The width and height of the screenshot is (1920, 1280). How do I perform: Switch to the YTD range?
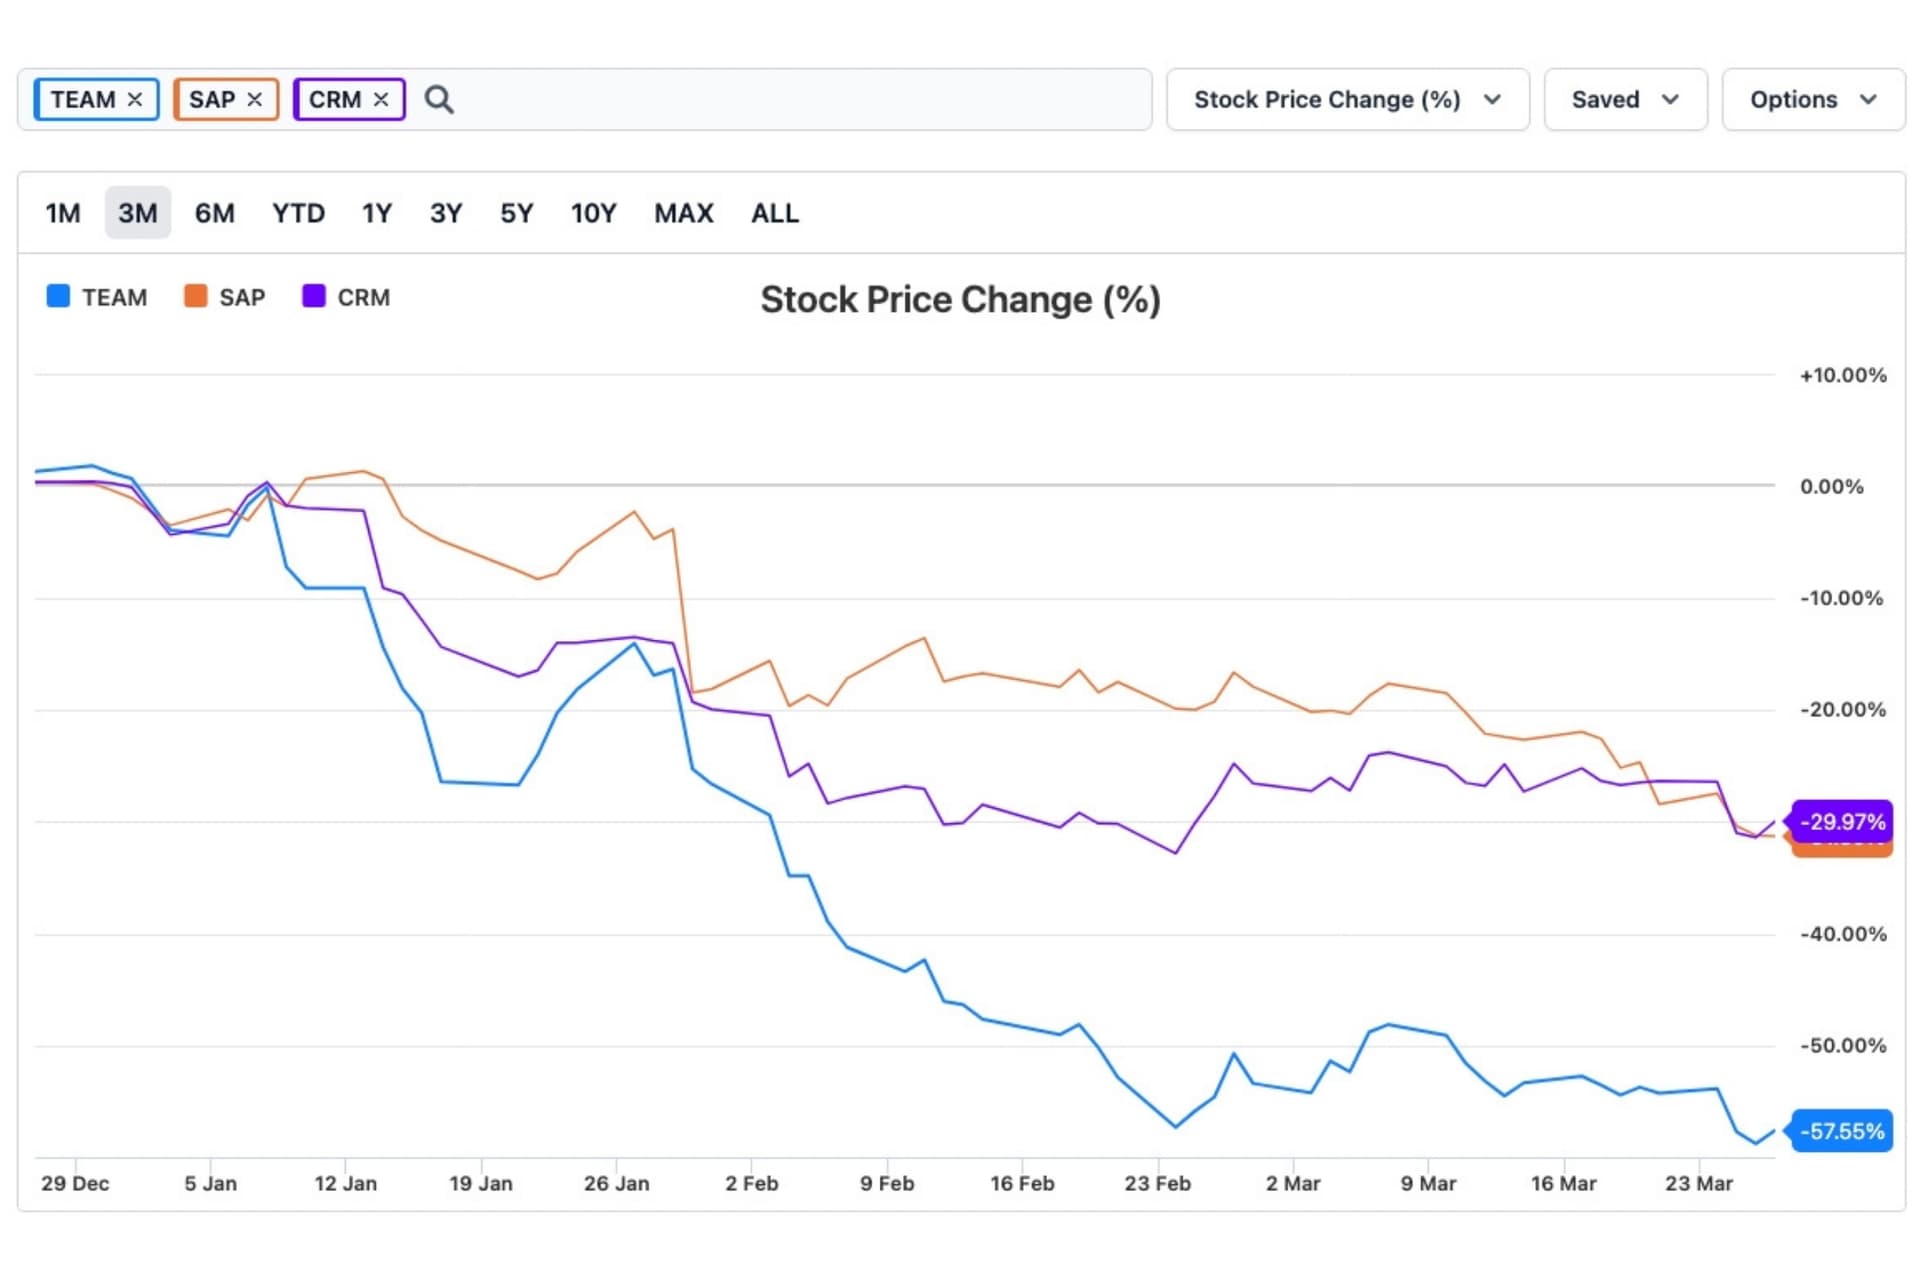(299, 213)
